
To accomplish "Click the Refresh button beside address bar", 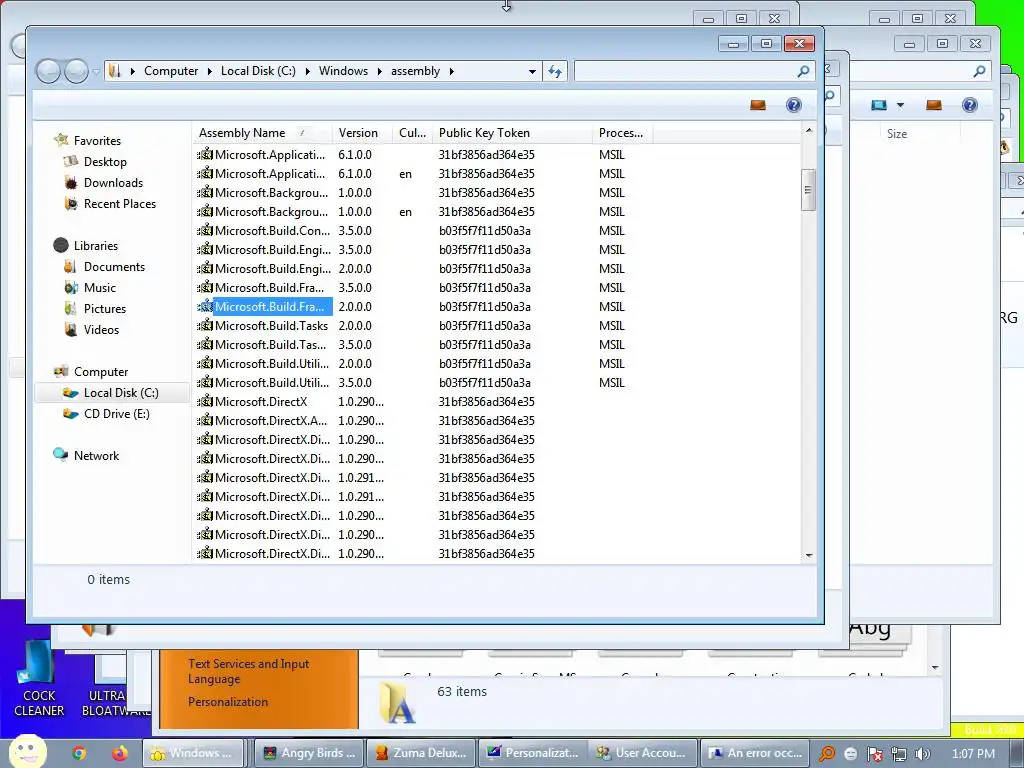I will click(554, 71).
